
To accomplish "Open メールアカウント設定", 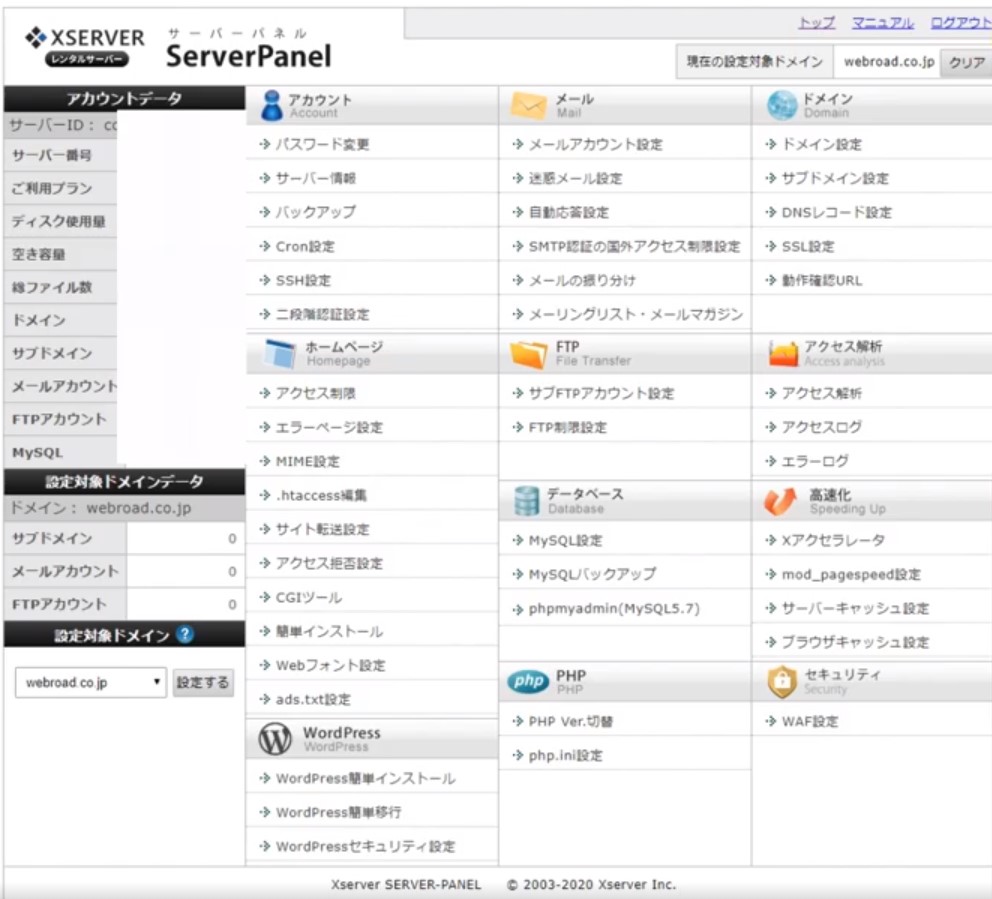I will 595,144.
